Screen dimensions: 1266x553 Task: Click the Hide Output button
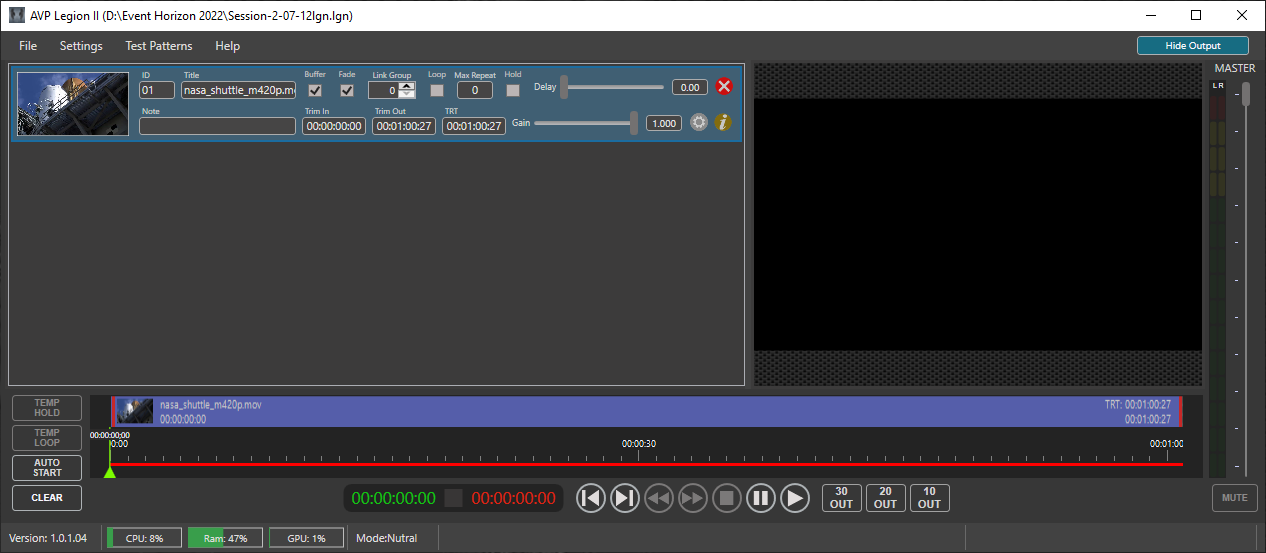(x=1192, y=46)
